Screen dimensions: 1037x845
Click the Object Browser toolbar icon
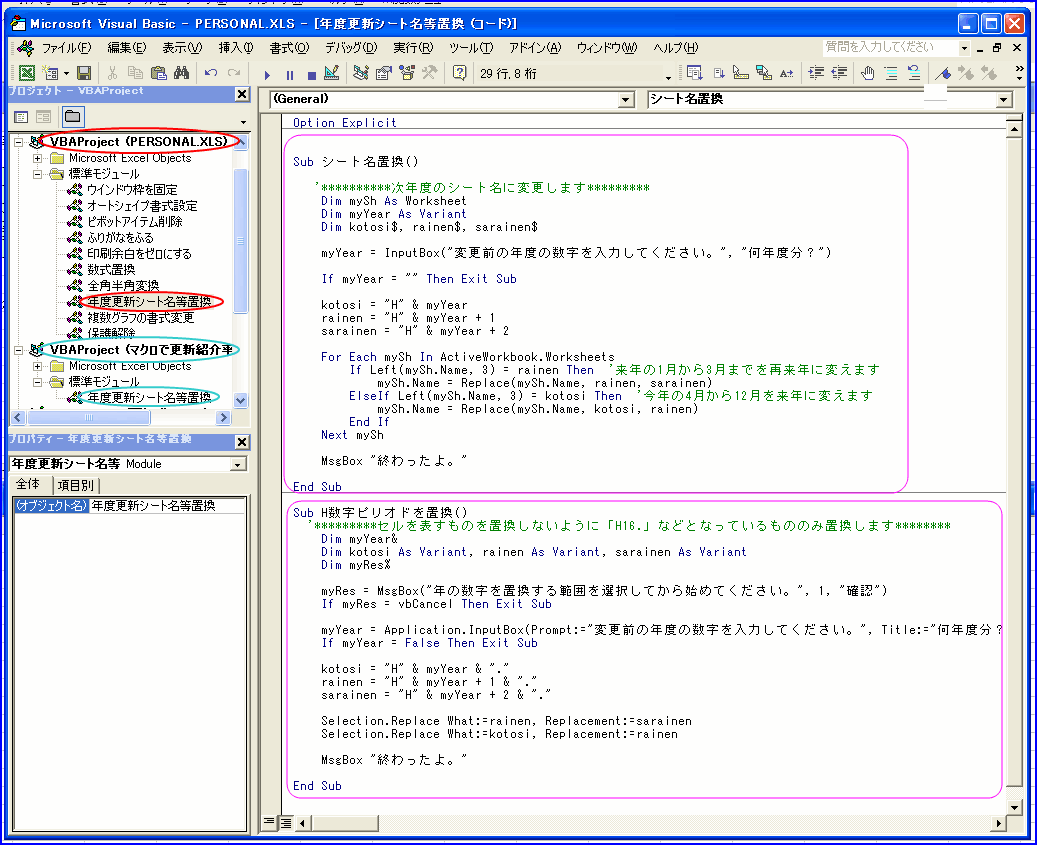point(406,72)
